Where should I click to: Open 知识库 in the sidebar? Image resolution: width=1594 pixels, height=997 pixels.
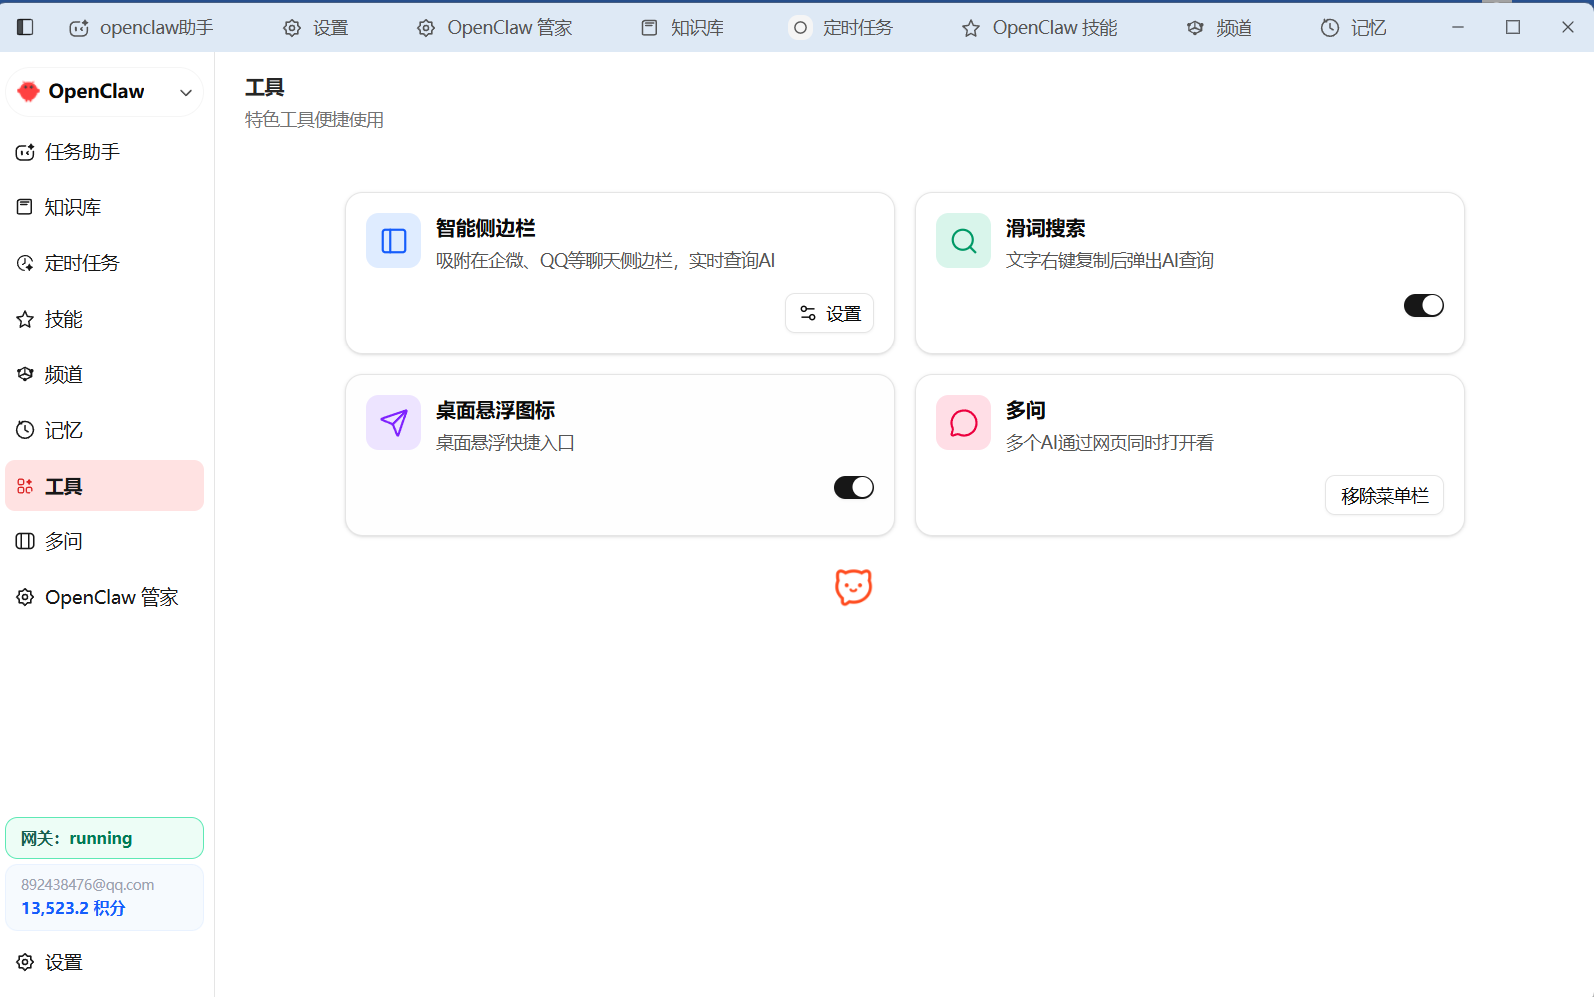pyautogui.click(x=105, y=207)
